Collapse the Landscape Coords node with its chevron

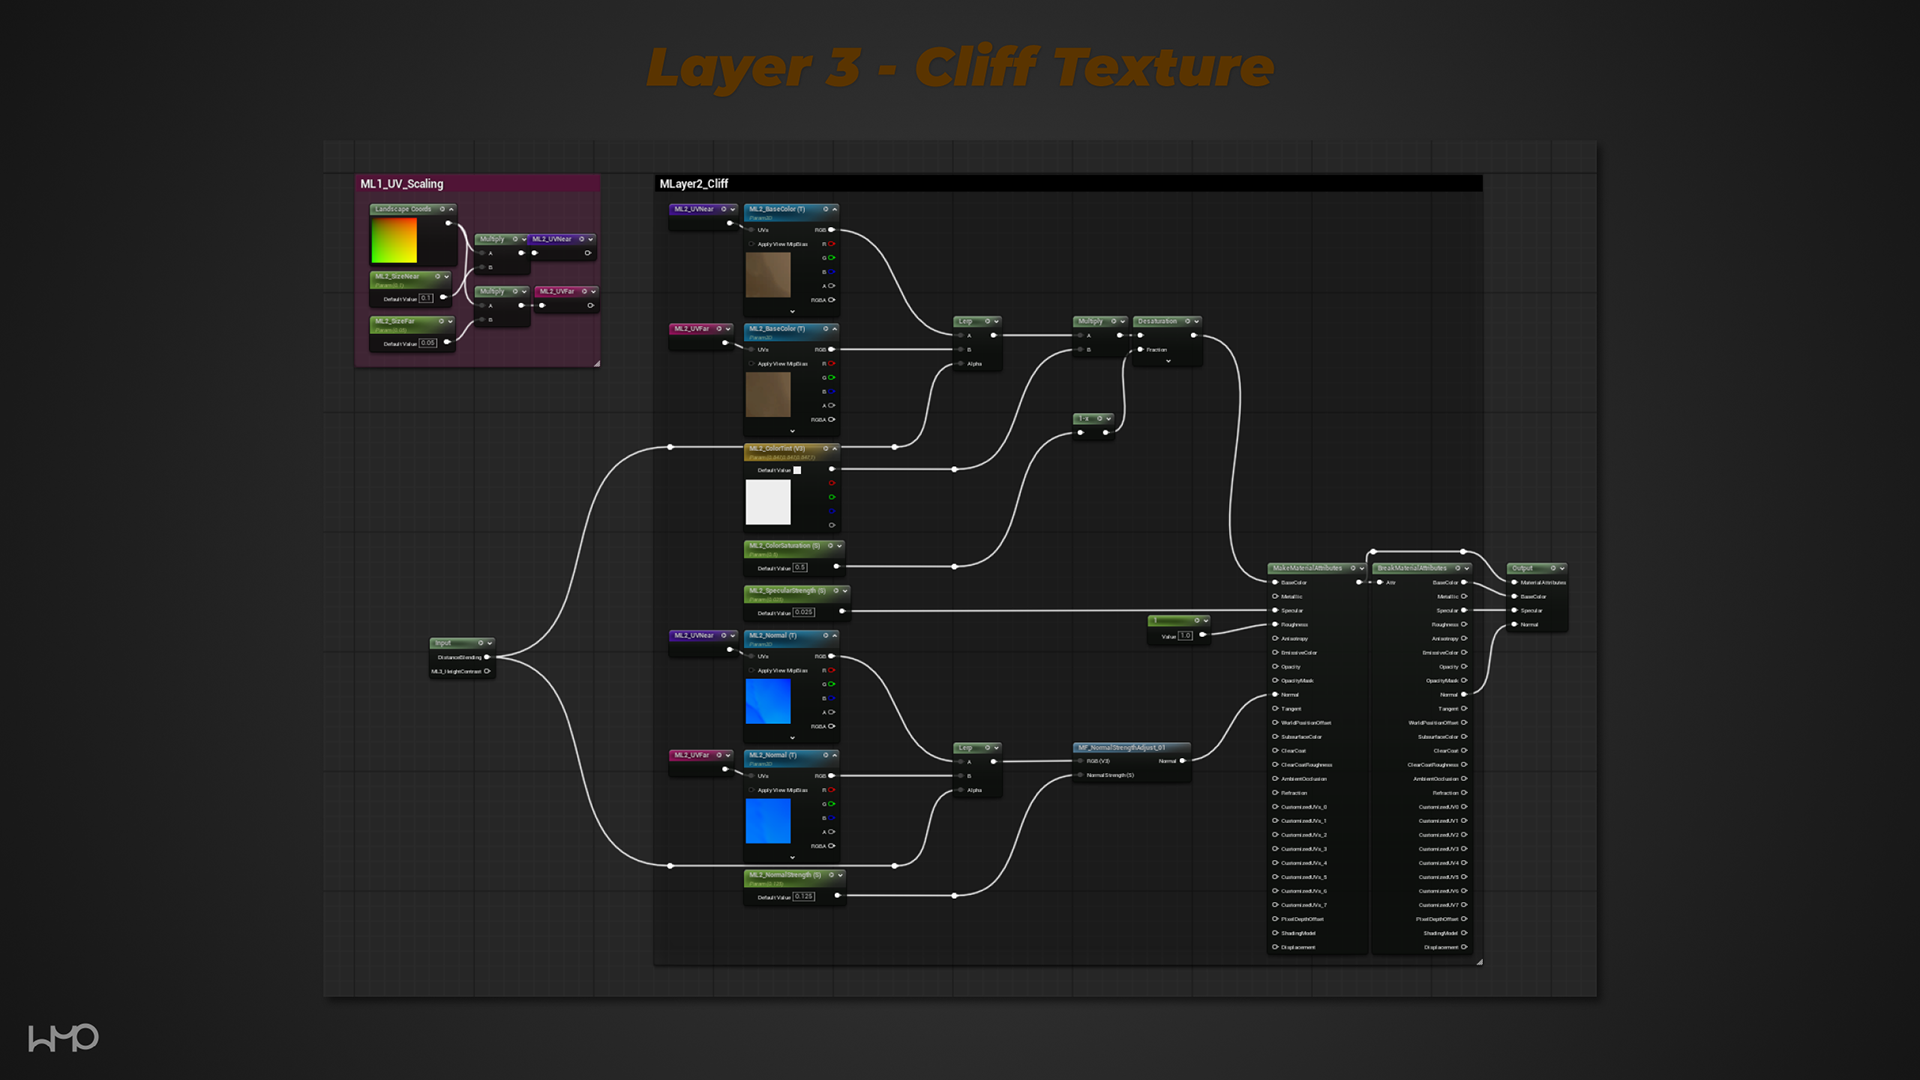[x=451, y=209]
